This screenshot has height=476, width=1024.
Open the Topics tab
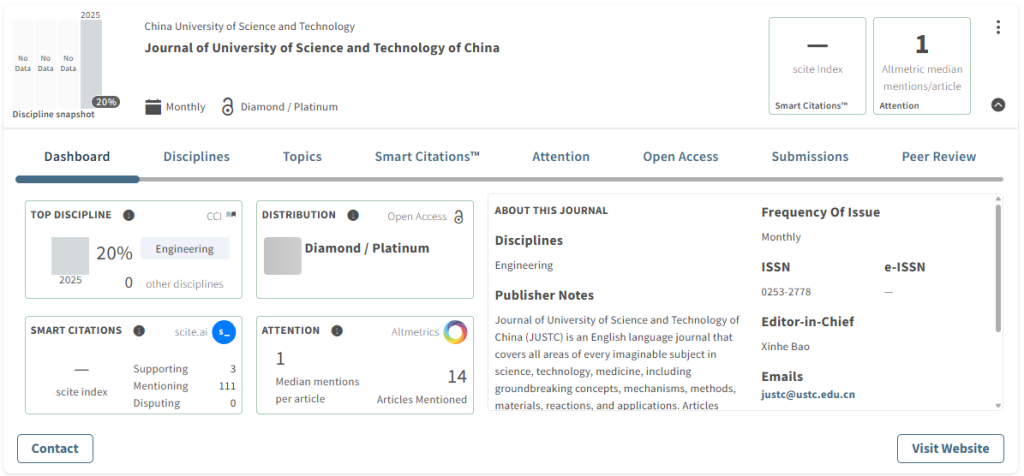click(302, 157)
